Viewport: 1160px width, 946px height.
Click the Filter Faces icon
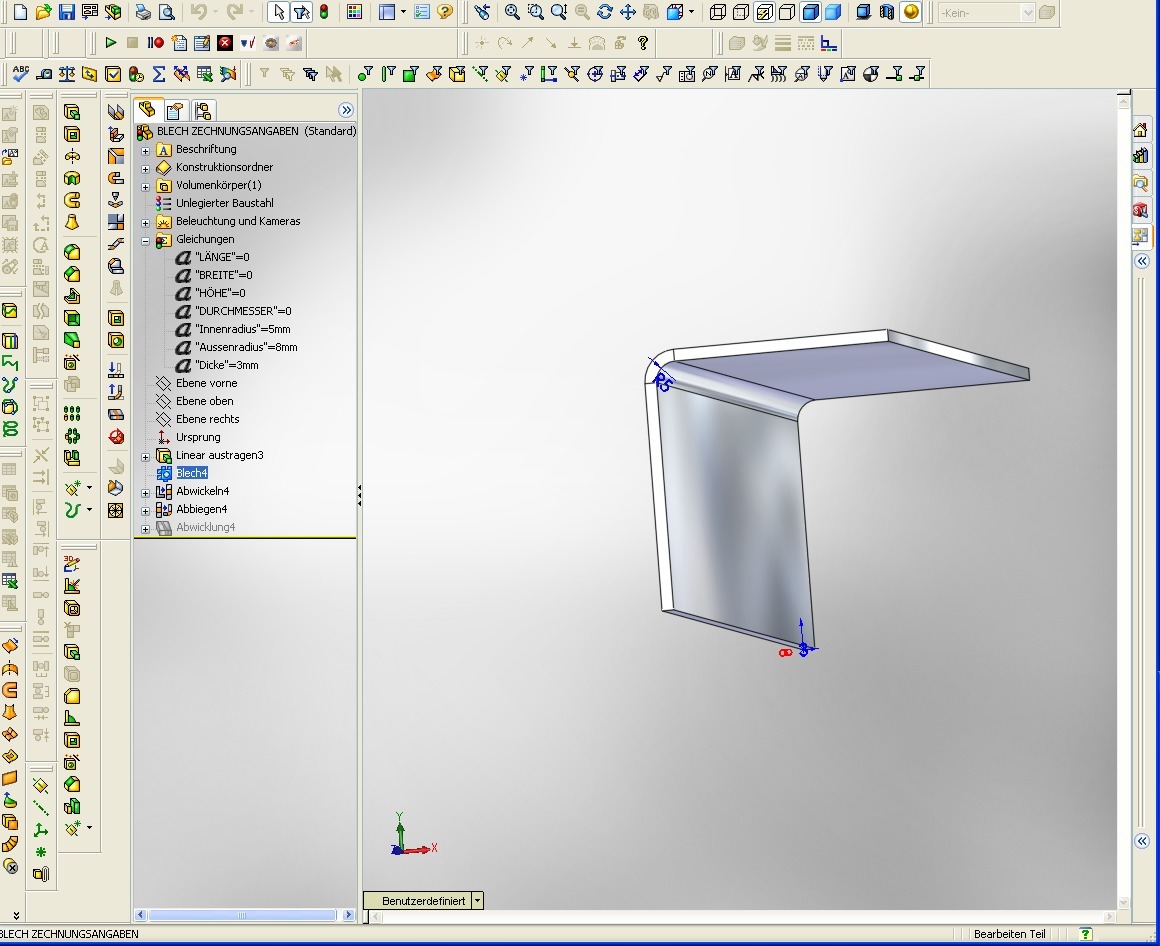[411, 74]
